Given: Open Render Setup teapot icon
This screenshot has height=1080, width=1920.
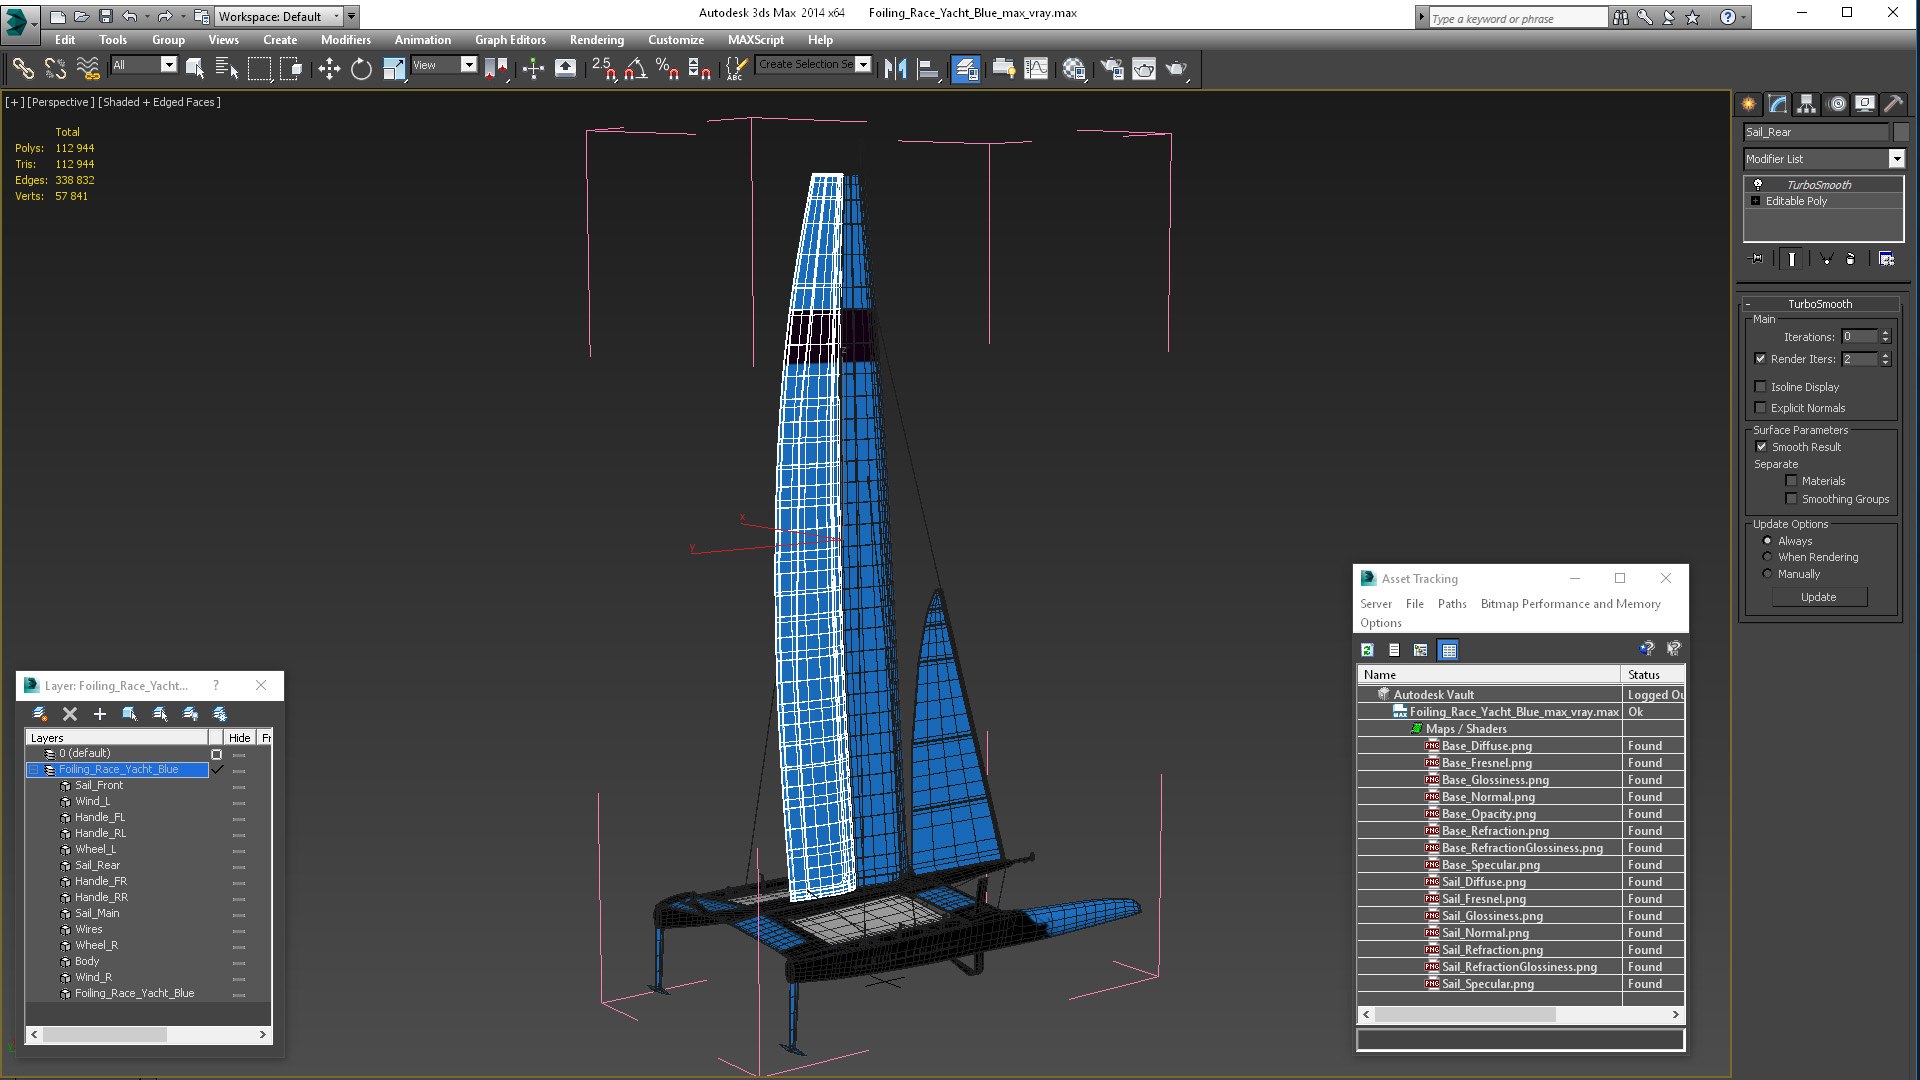Looking at the screenshot, I should click(x=1111, y=68).
